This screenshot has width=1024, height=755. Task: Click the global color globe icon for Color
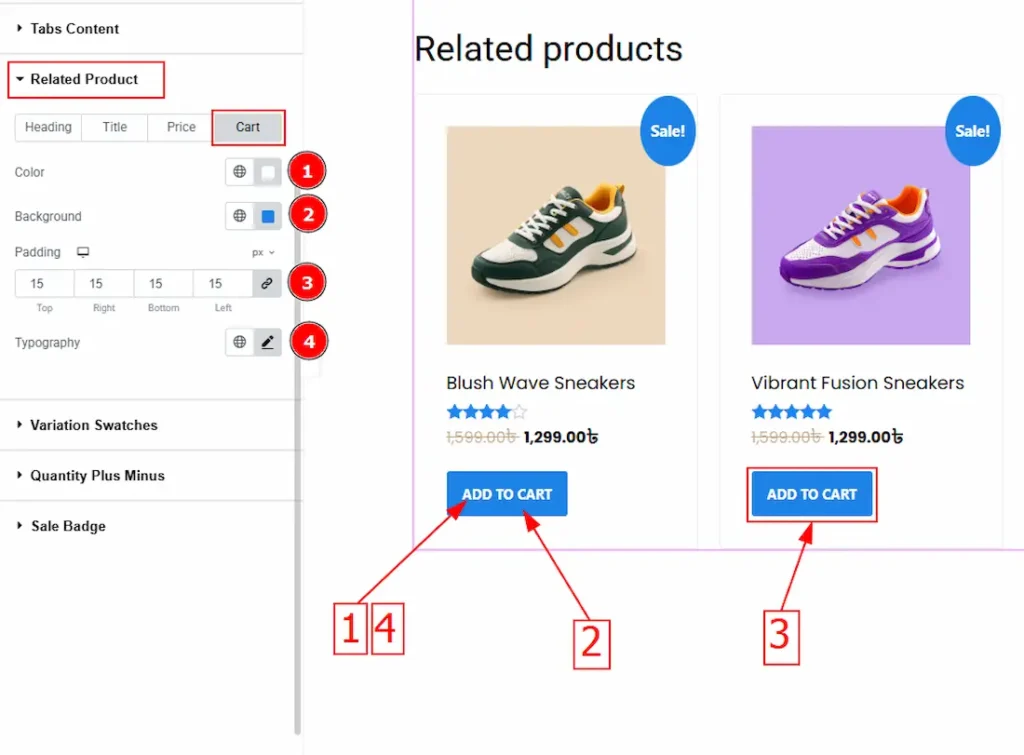[240, 172]
